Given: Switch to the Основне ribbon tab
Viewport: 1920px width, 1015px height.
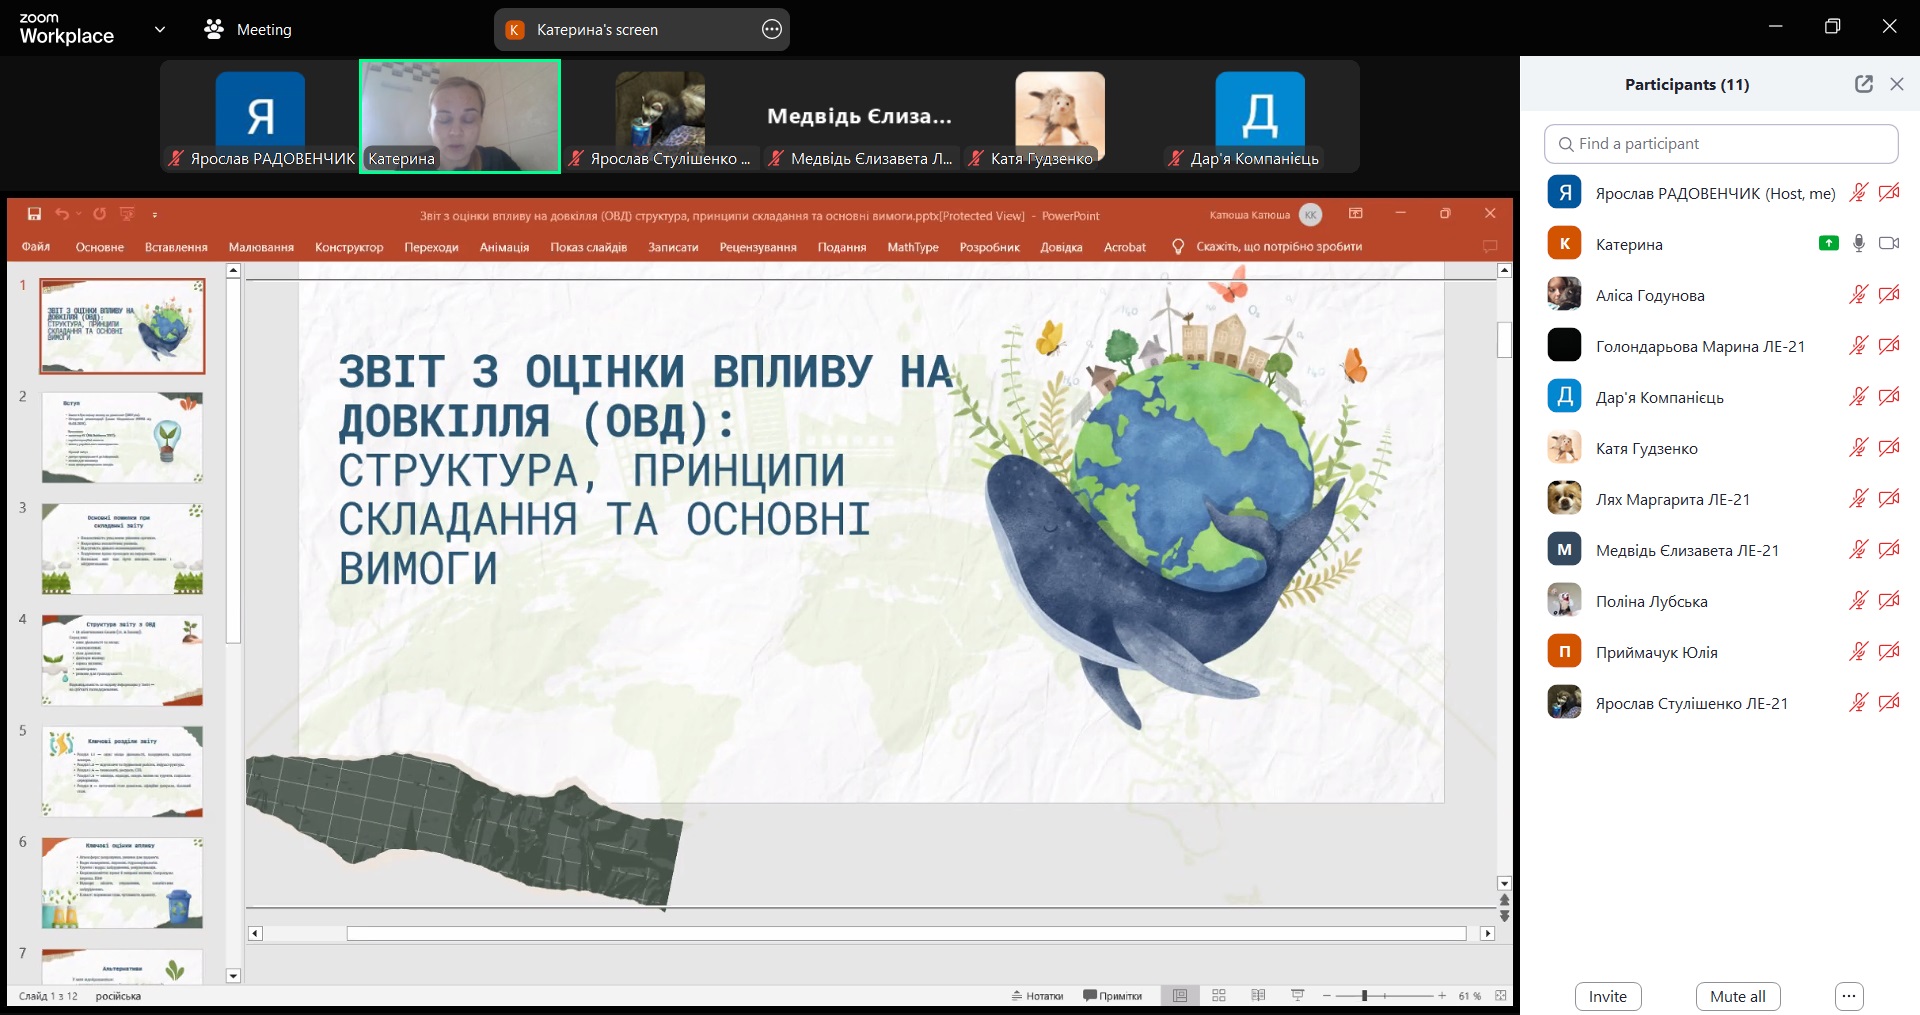Looking at the screenshot, I should [x=100, y=247].
